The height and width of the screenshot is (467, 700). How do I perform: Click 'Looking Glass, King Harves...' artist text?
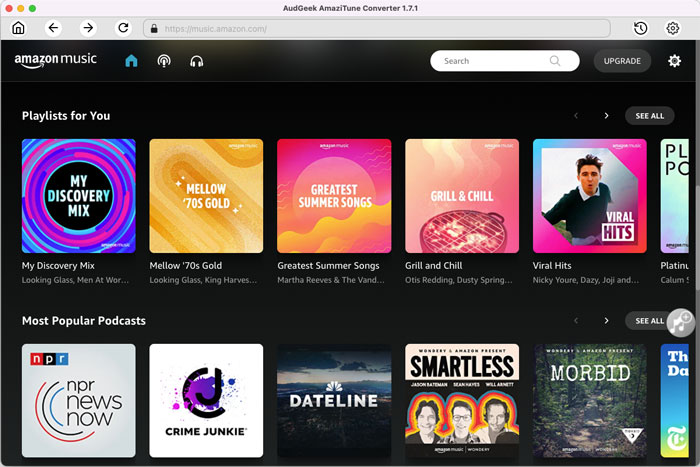(203, 280)
